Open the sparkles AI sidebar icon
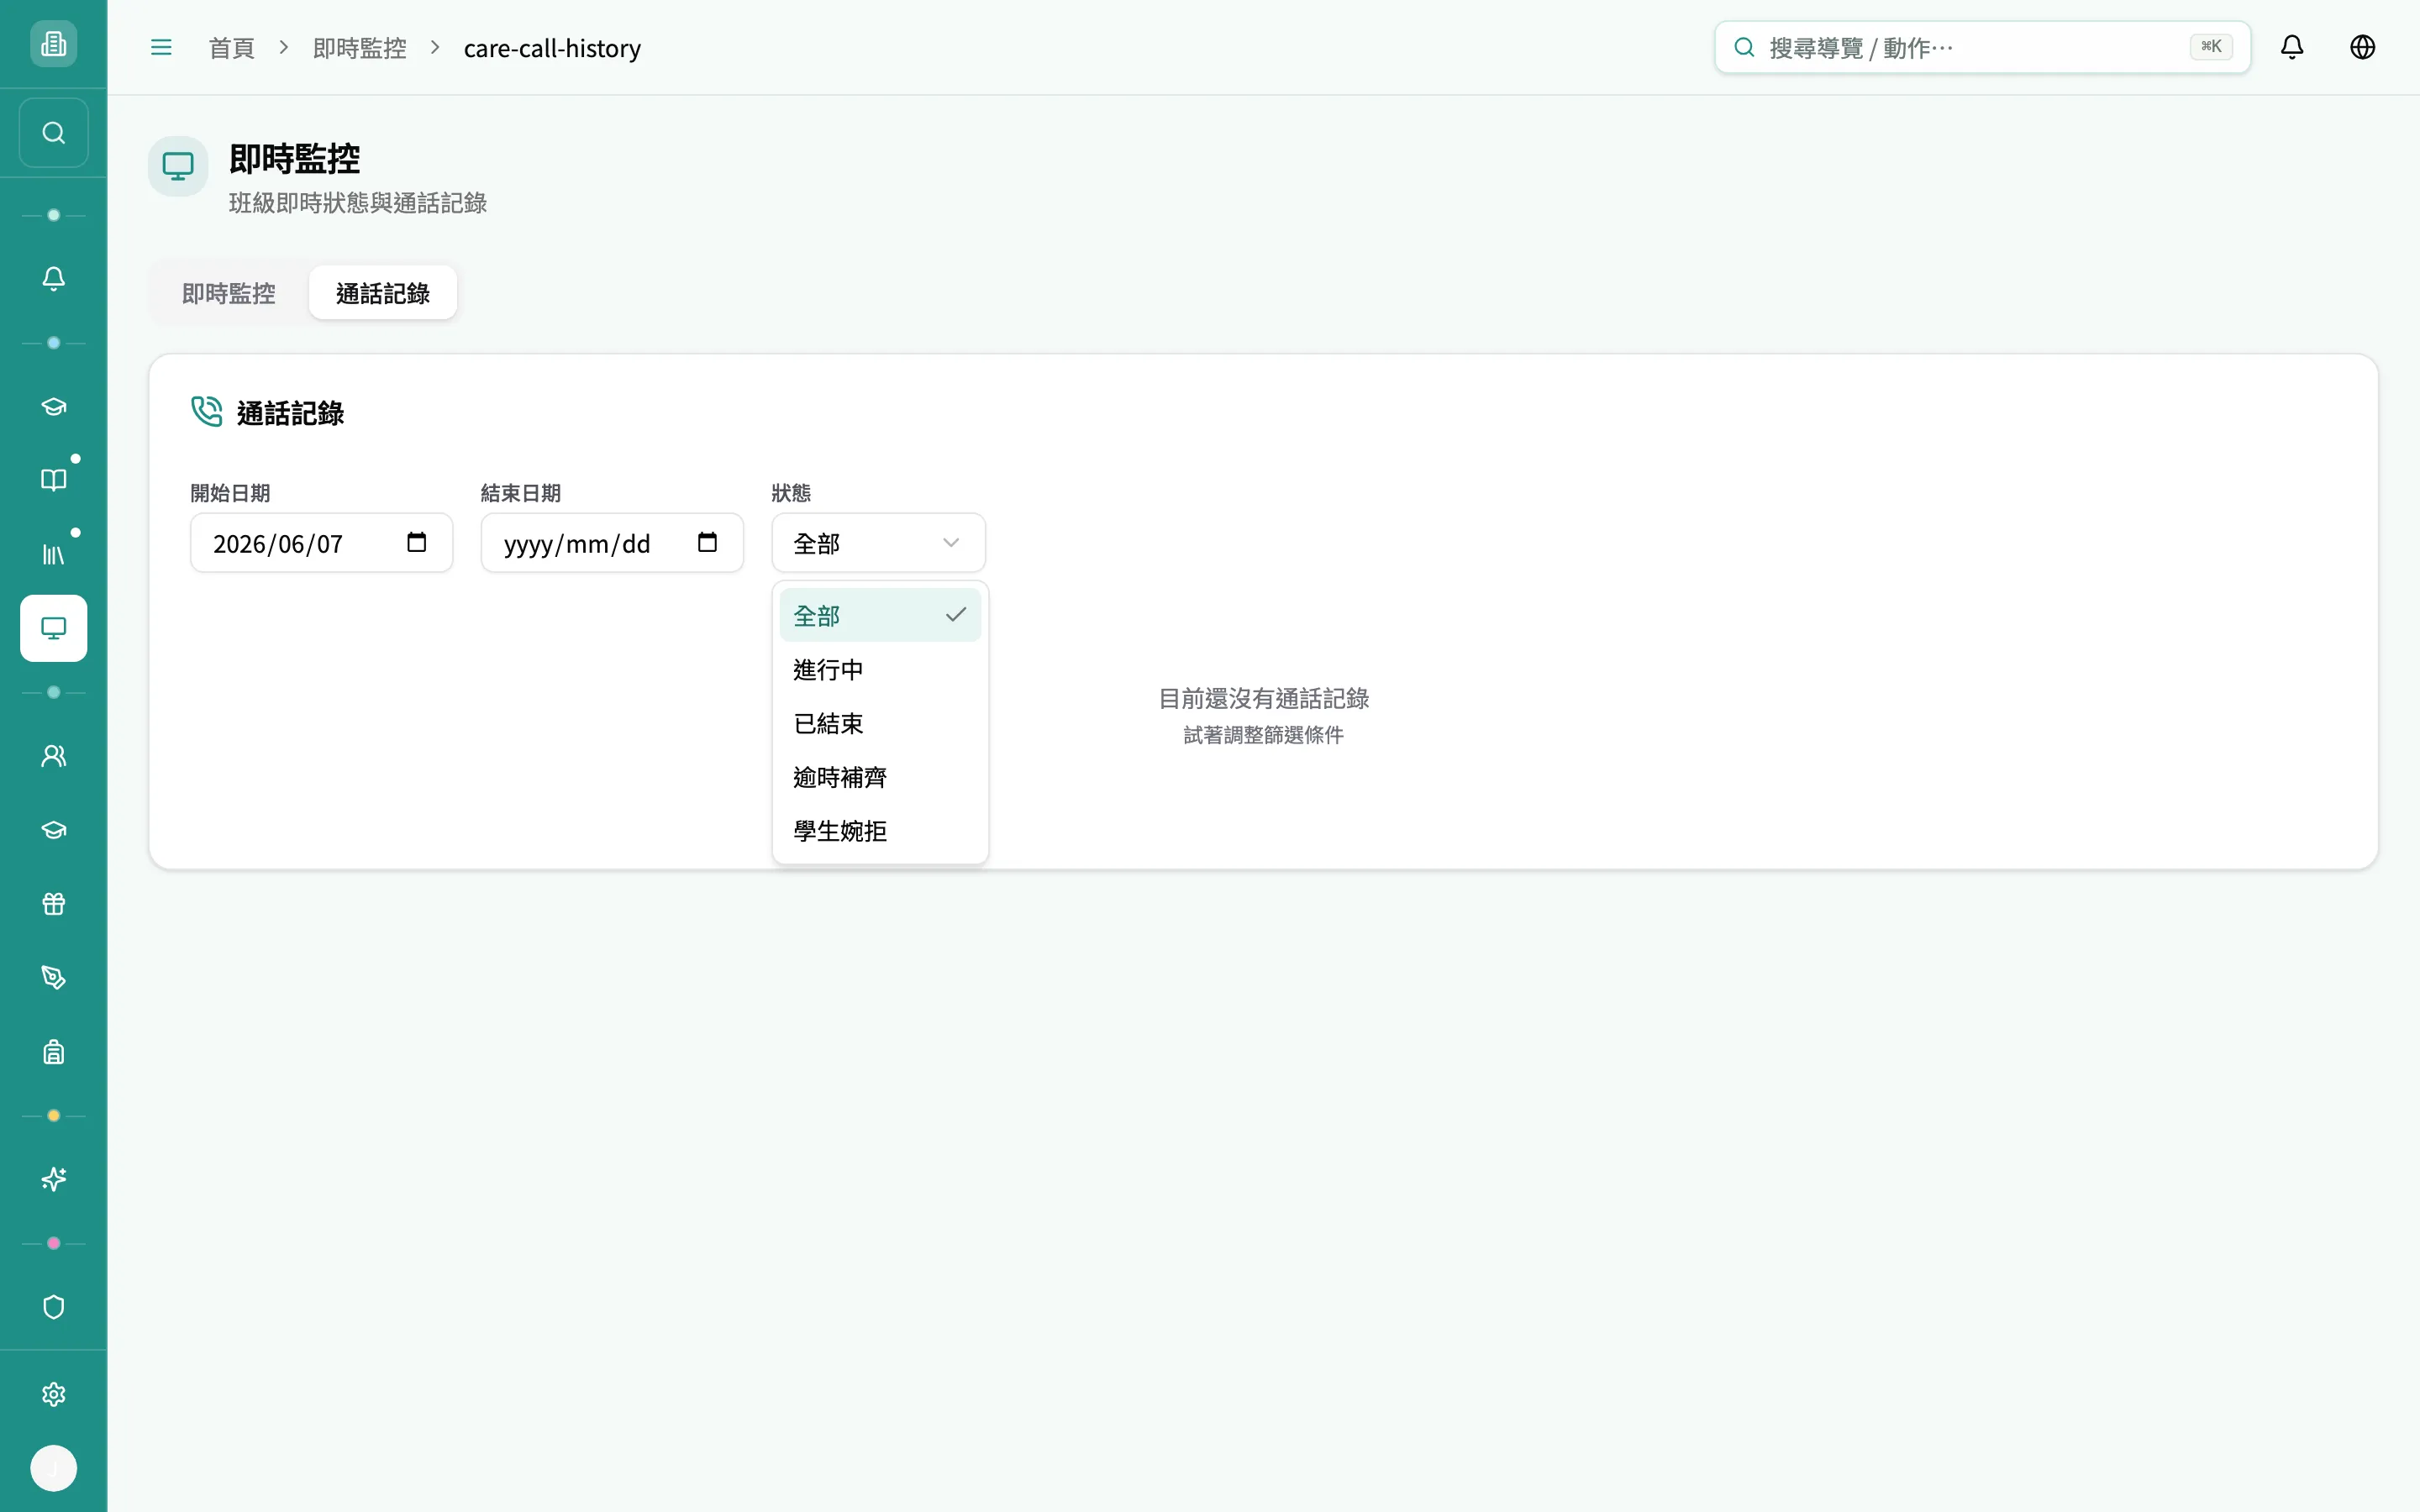This screenshot has height=1512, width=2420. 53,1180
